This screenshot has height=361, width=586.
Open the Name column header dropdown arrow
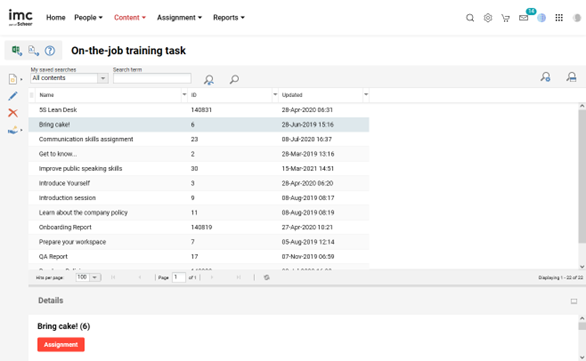click(184, 95)
